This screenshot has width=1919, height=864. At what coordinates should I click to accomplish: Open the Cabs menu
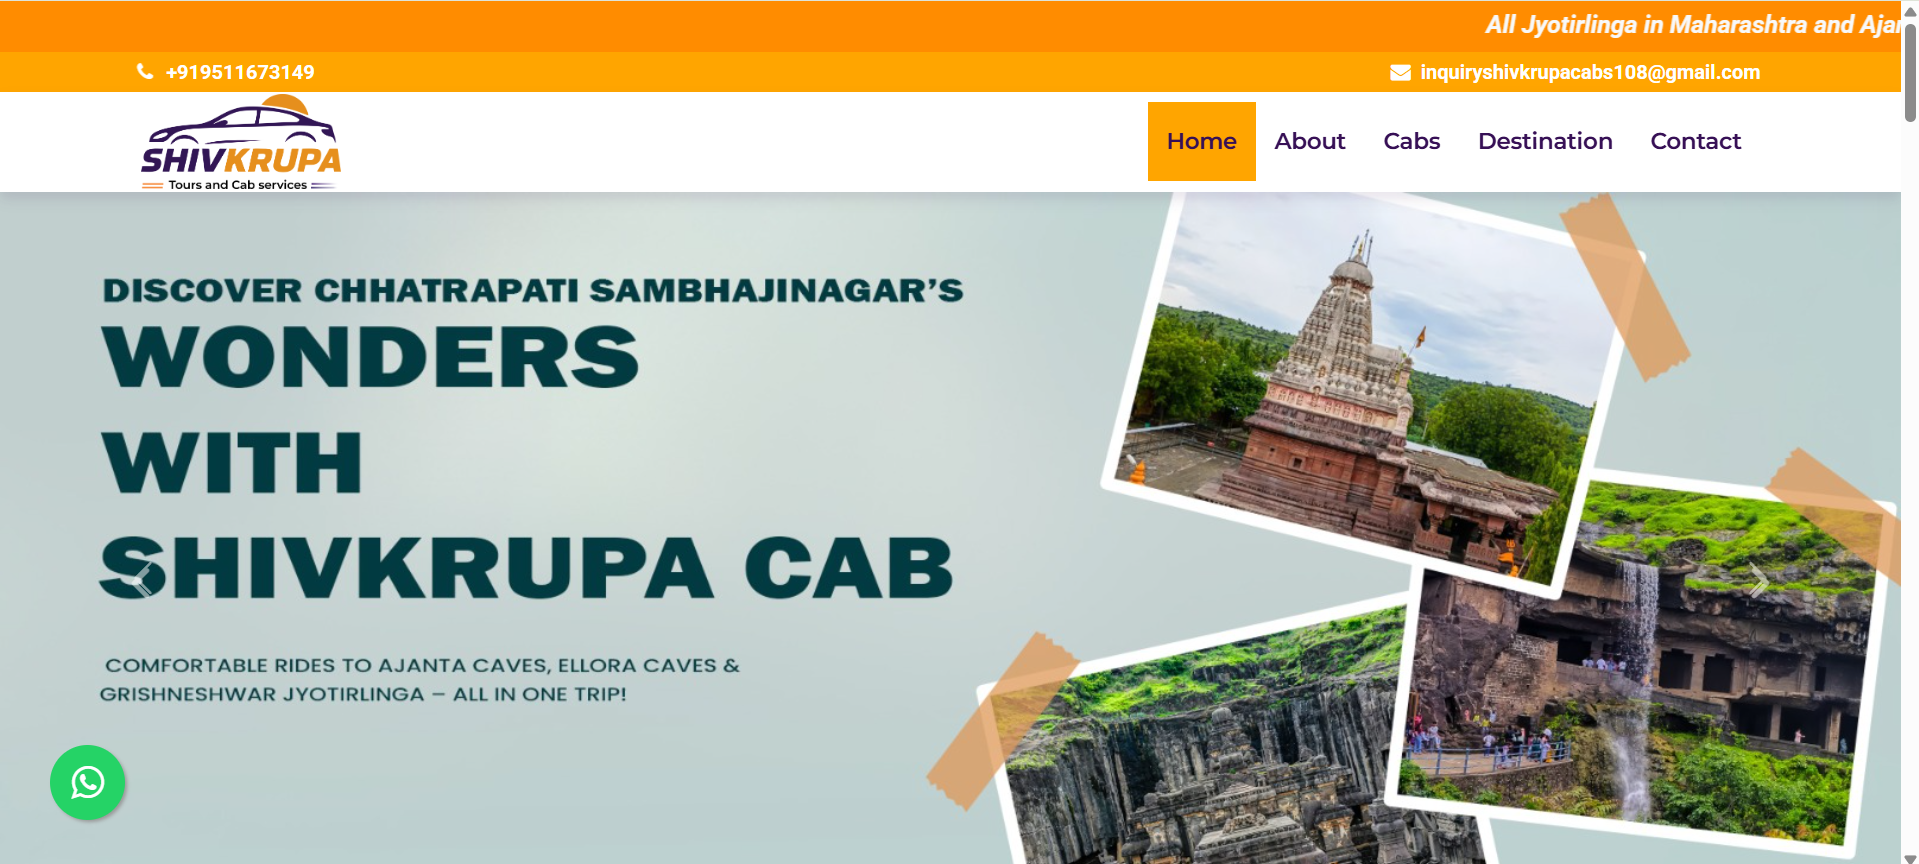[x=1411, y=141]
